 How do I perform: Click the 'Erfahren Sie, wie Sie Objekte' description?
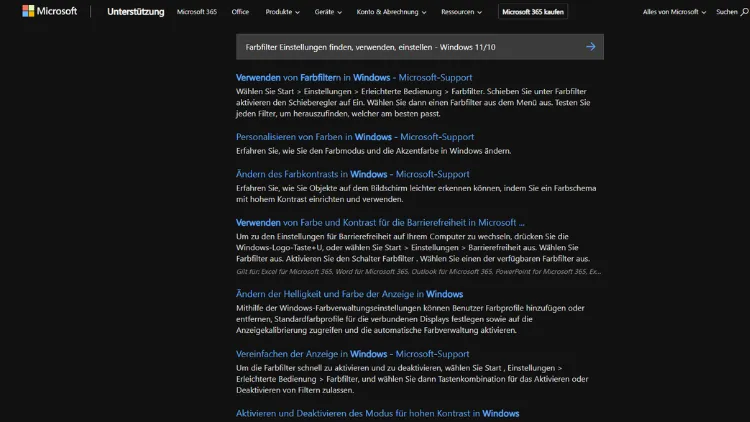pos(416,194)
